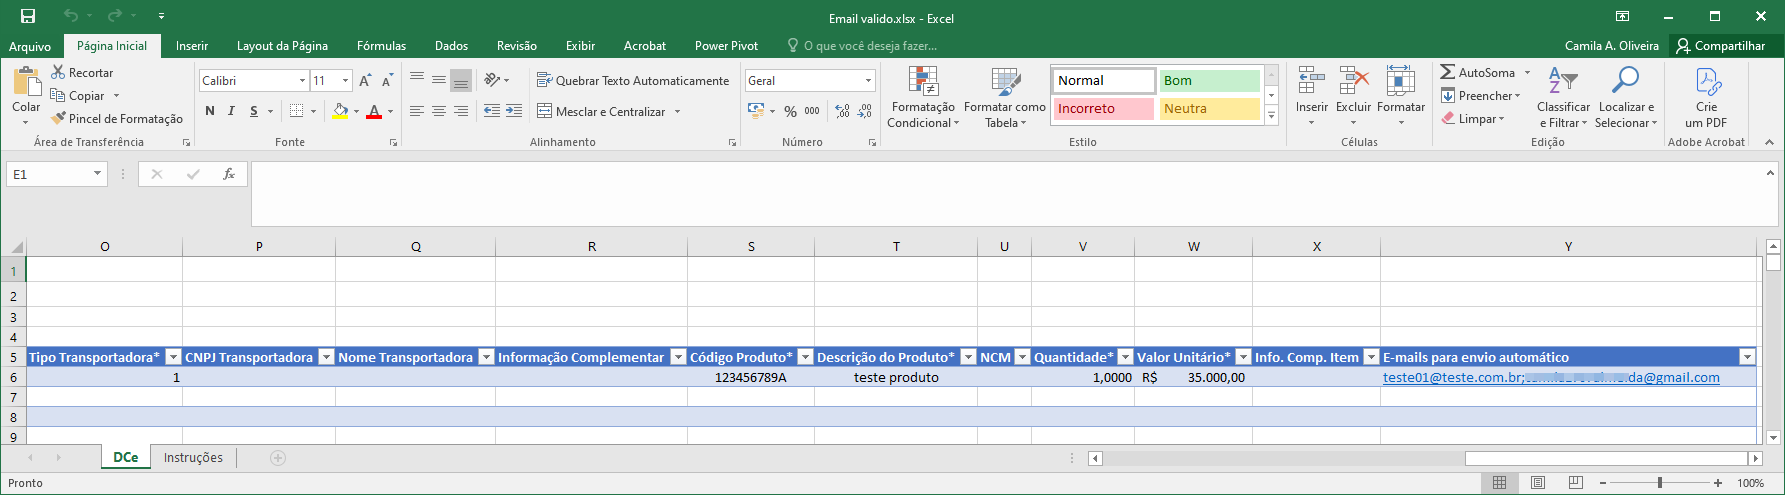Click Excluir cells icon
Viewport: 1785px width, 495px height.
point(1354,81)
